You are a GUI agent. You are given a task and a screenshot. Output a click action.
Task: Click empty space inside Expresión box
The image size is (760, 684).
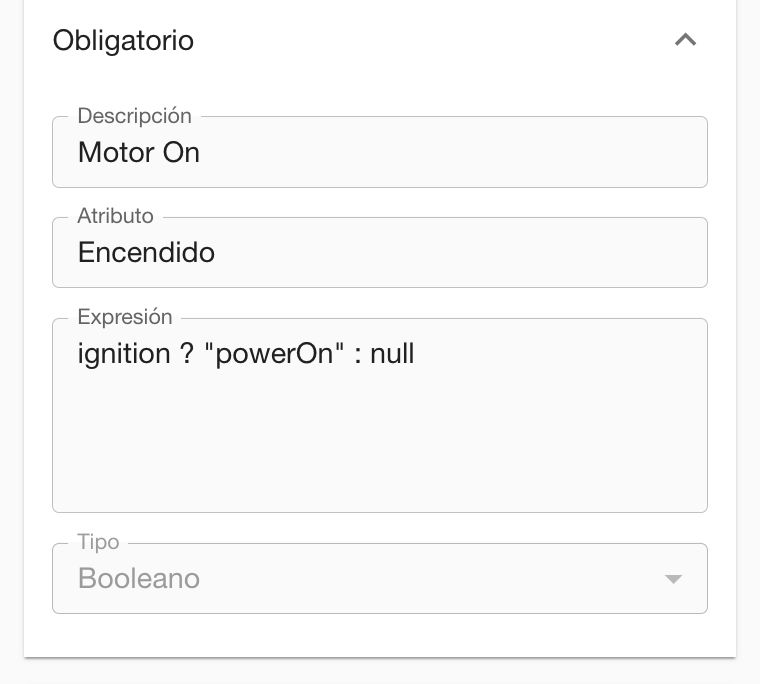coord(380,450)
